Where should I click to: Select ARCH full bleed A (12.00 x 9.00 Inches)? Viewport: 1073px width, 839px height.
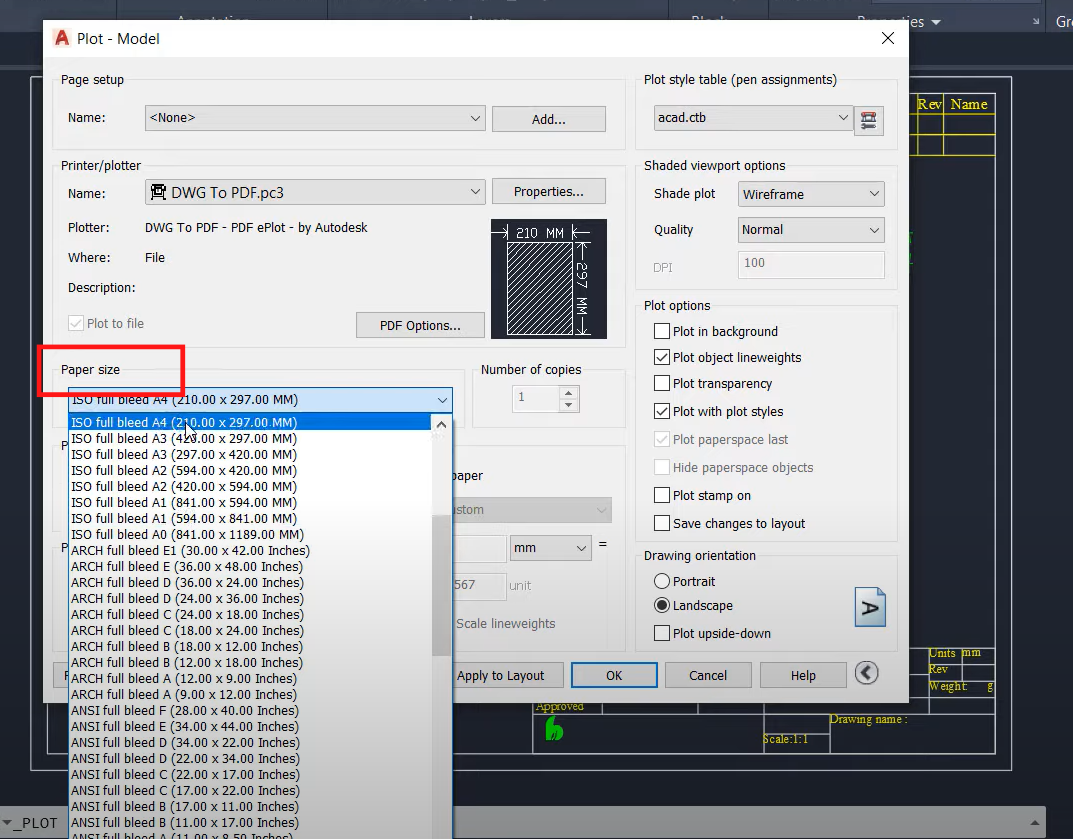[250, 679]
